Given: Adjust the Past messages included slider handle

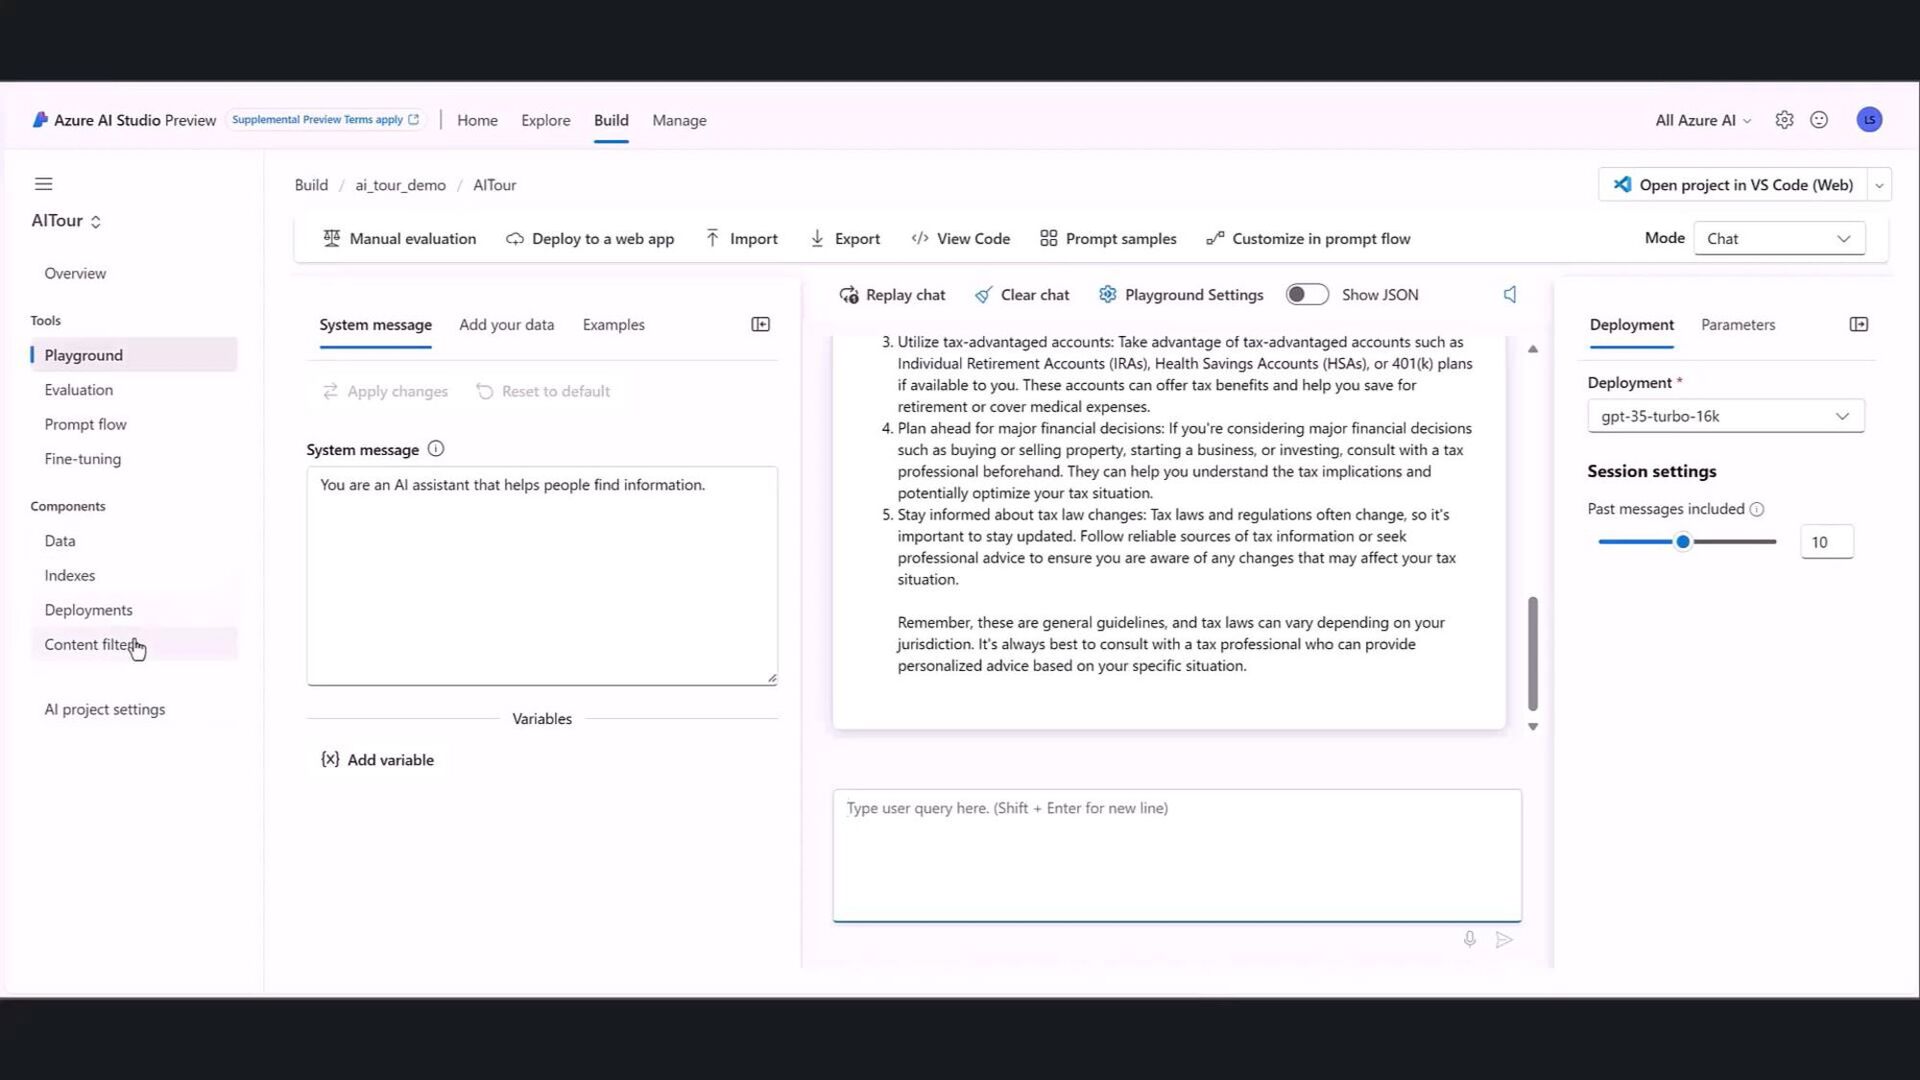Looking at the screenshot, I should click(x=1683, y=541).
